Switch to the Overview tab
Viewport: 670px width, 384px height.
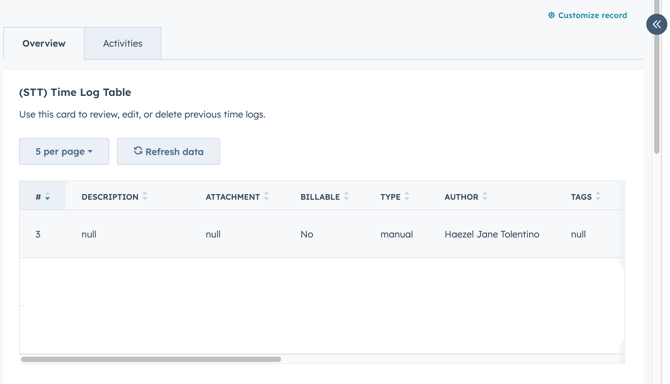pyautogui.click(x=44, y=44)
